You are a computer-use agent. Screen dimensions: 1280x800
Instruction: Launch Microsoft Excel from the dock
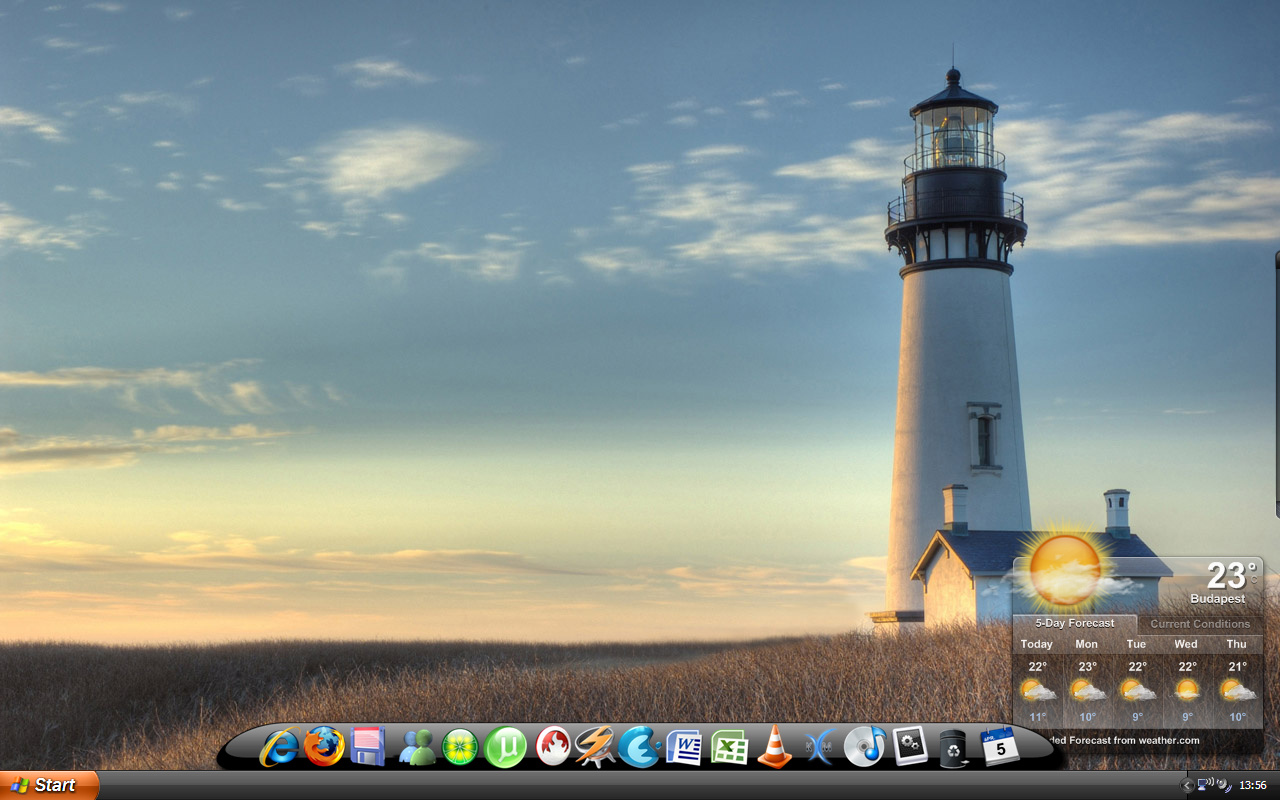730,747
